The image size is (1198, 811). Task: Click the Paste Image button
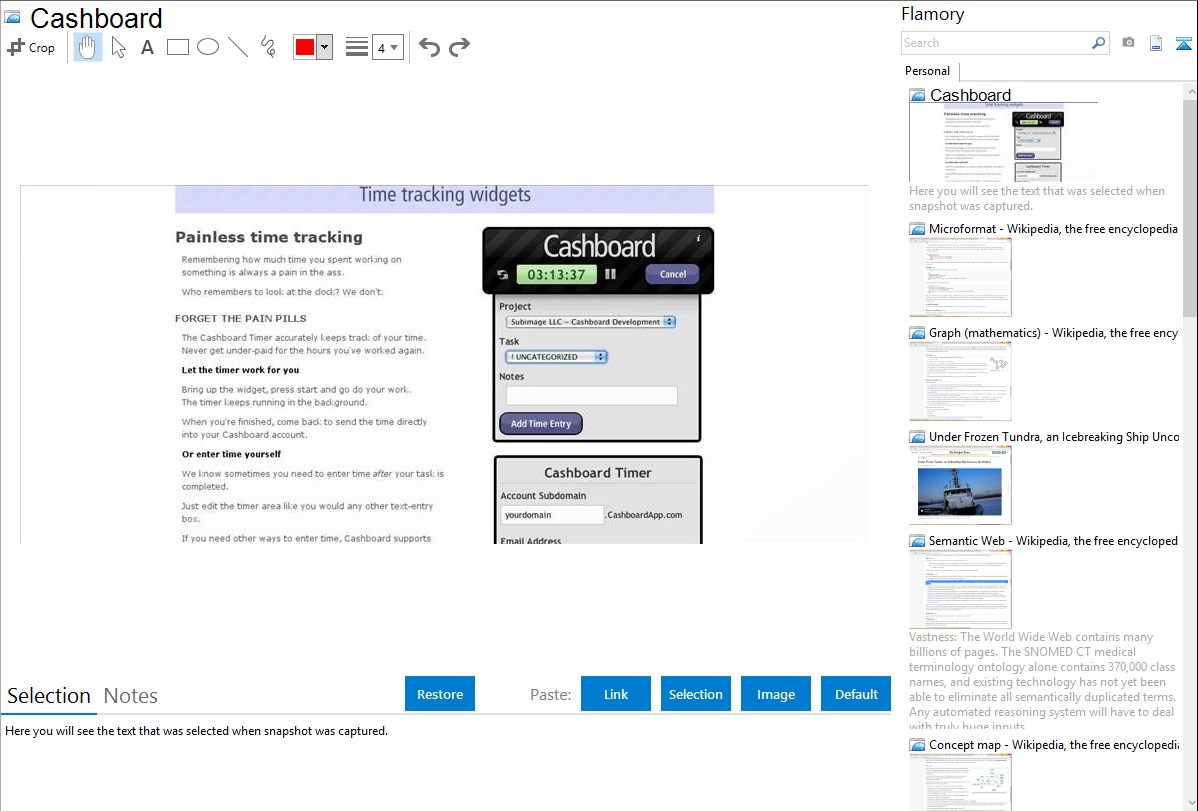click(775, 694)
